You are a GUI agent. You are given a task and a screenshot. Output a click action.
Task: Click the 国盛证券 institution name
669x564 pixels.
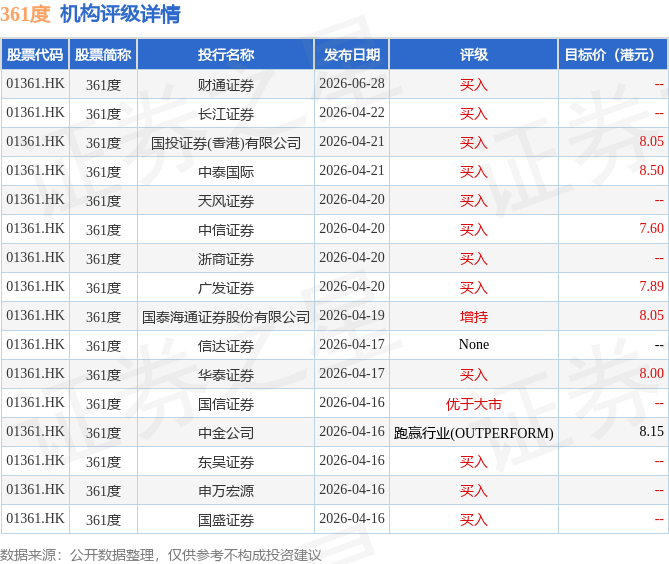pyautogui.click(x=226, y=520)
